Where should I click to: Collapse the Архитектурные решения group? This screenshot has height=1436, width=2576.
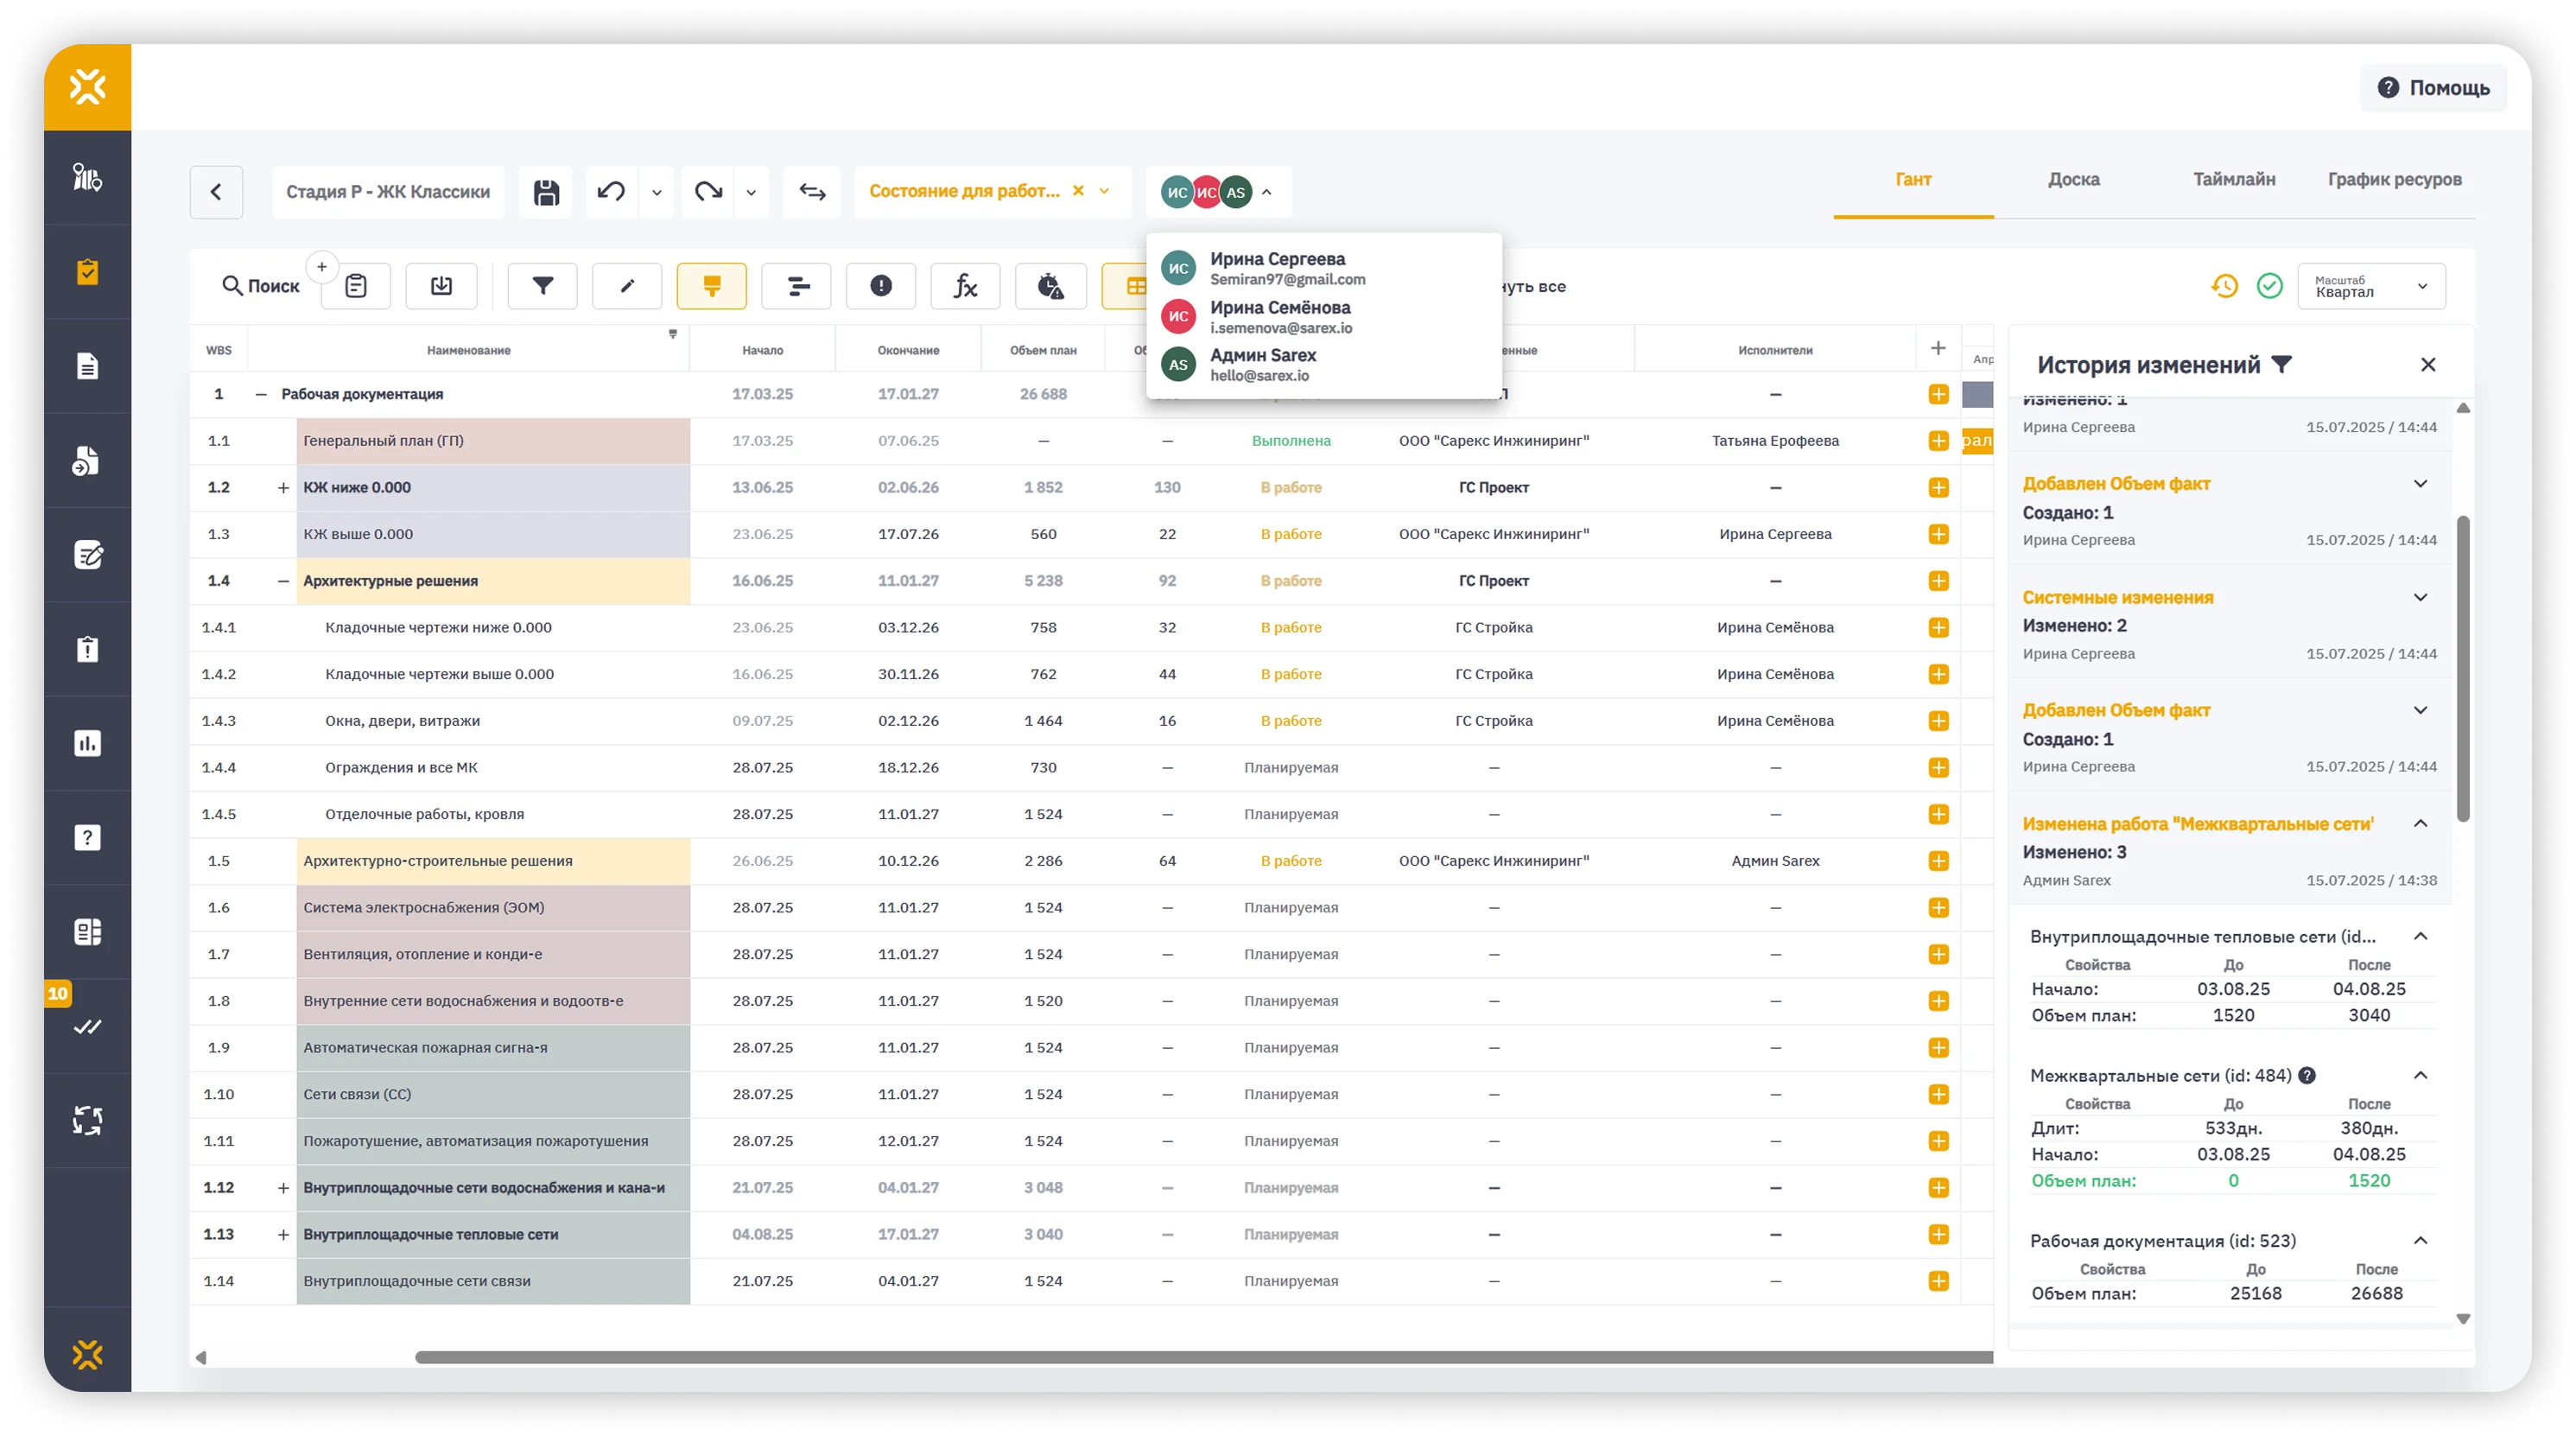click(283, 581)
